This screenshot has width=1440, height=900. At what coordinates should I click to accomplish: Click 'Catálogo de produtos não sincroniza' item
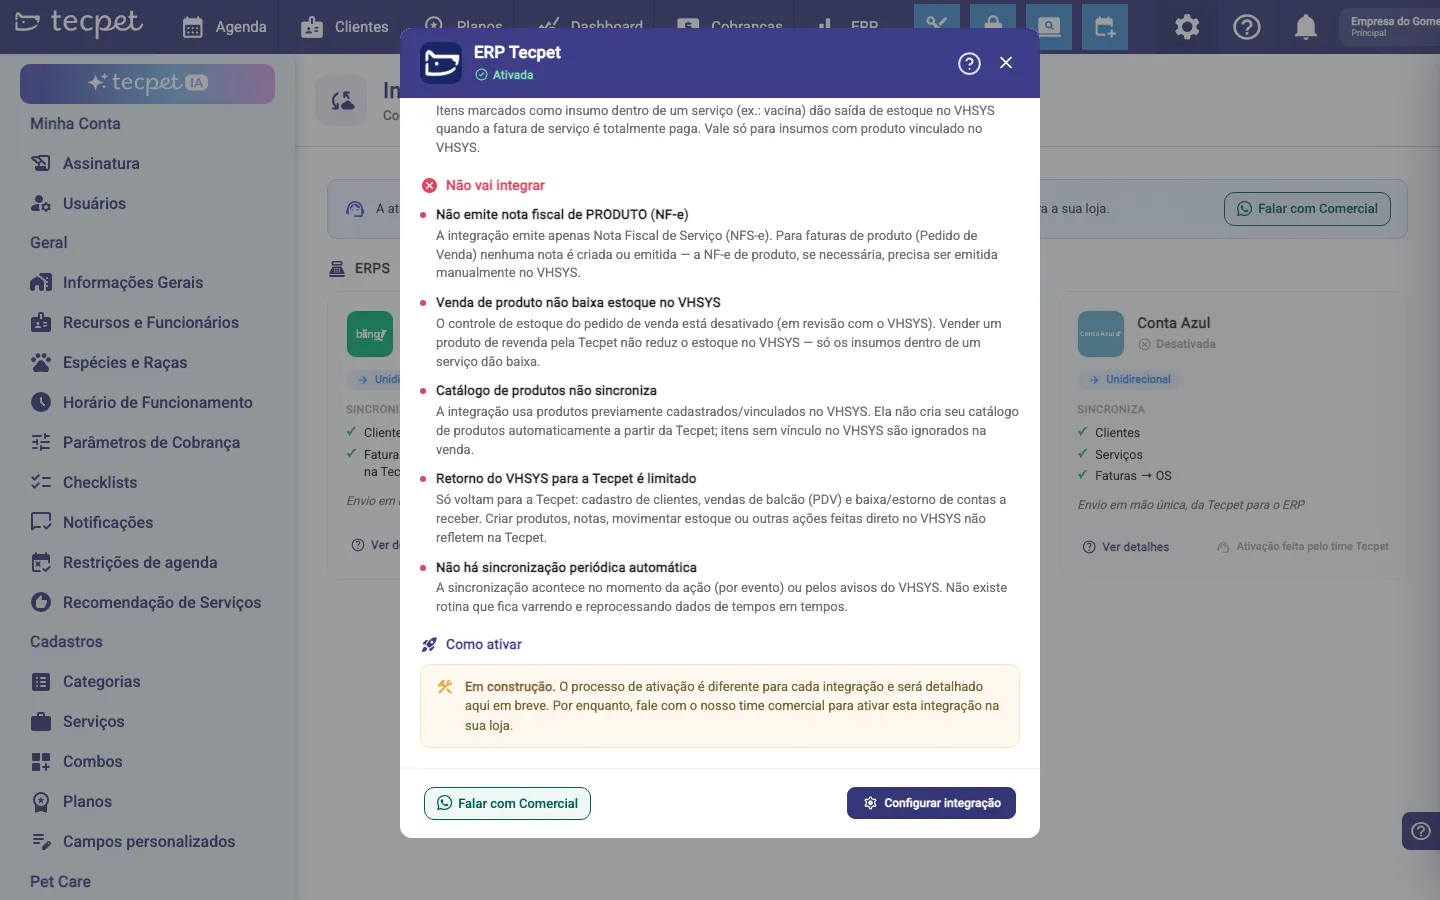pos(546,391)
